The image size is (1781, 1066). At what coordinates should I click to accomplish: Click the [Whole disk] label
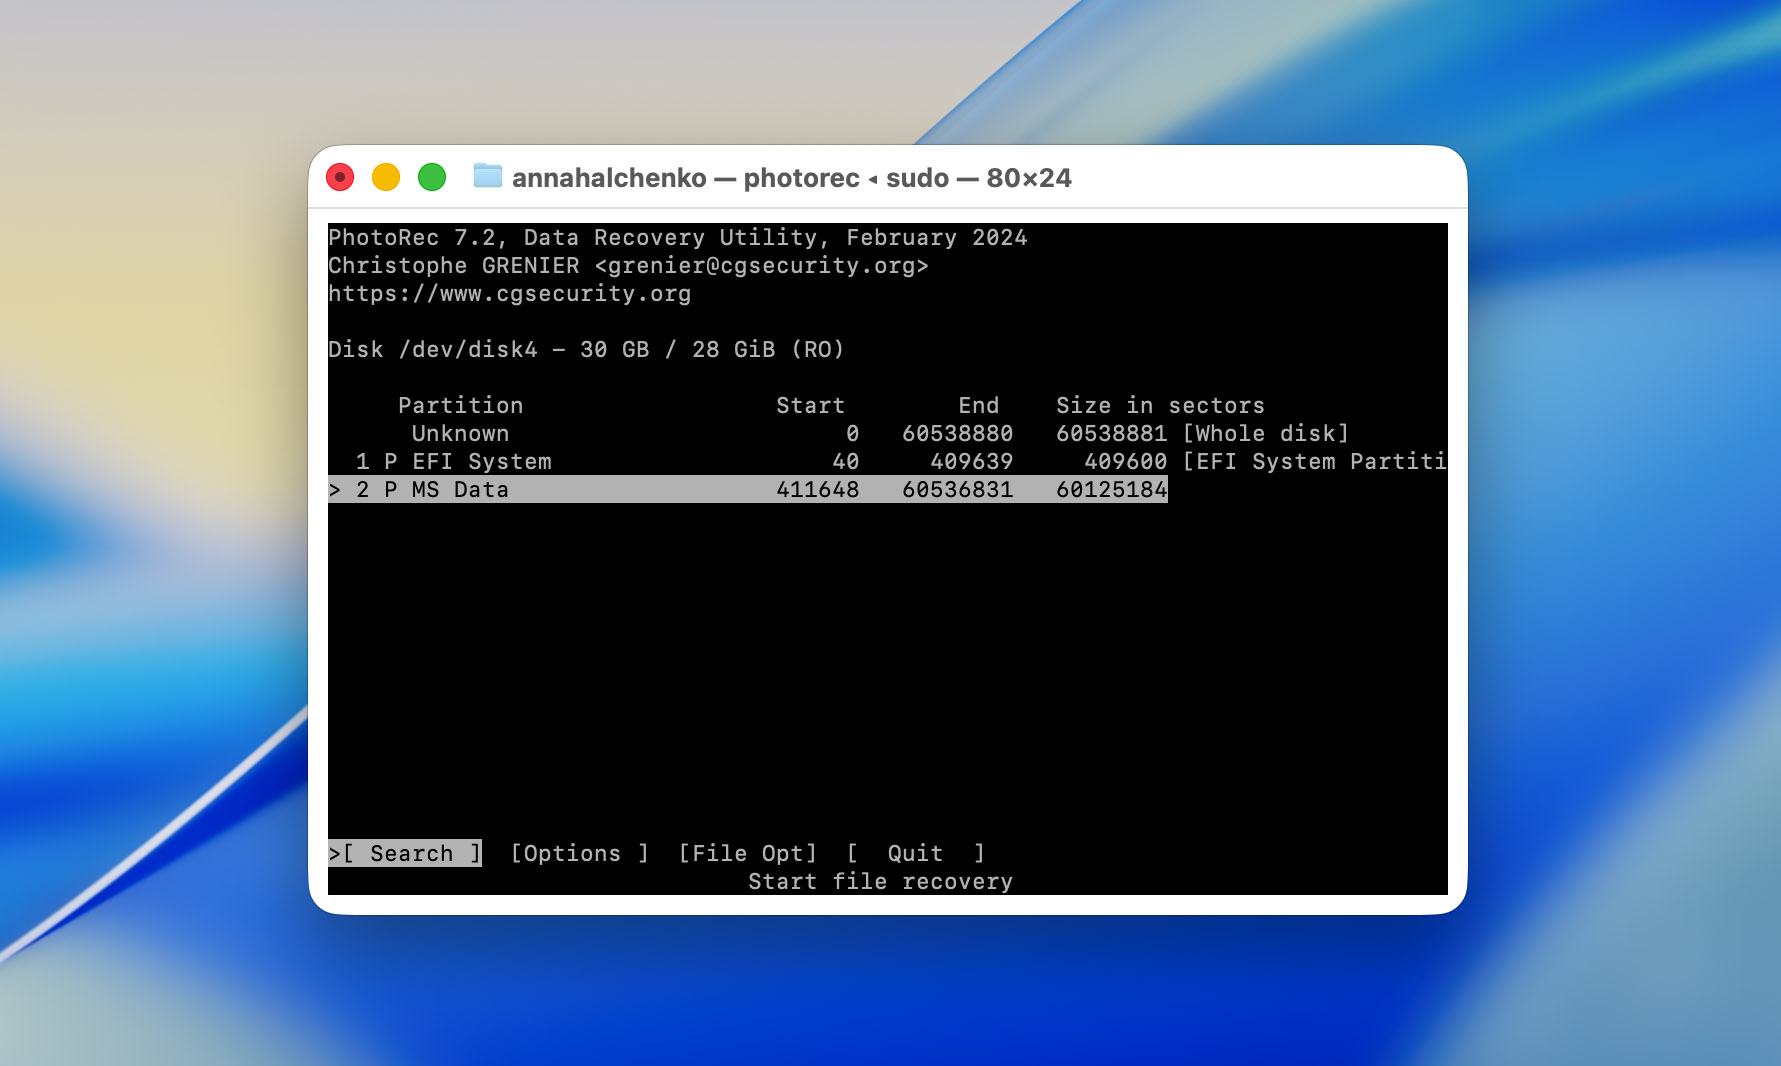click(x=1266, y=433)
